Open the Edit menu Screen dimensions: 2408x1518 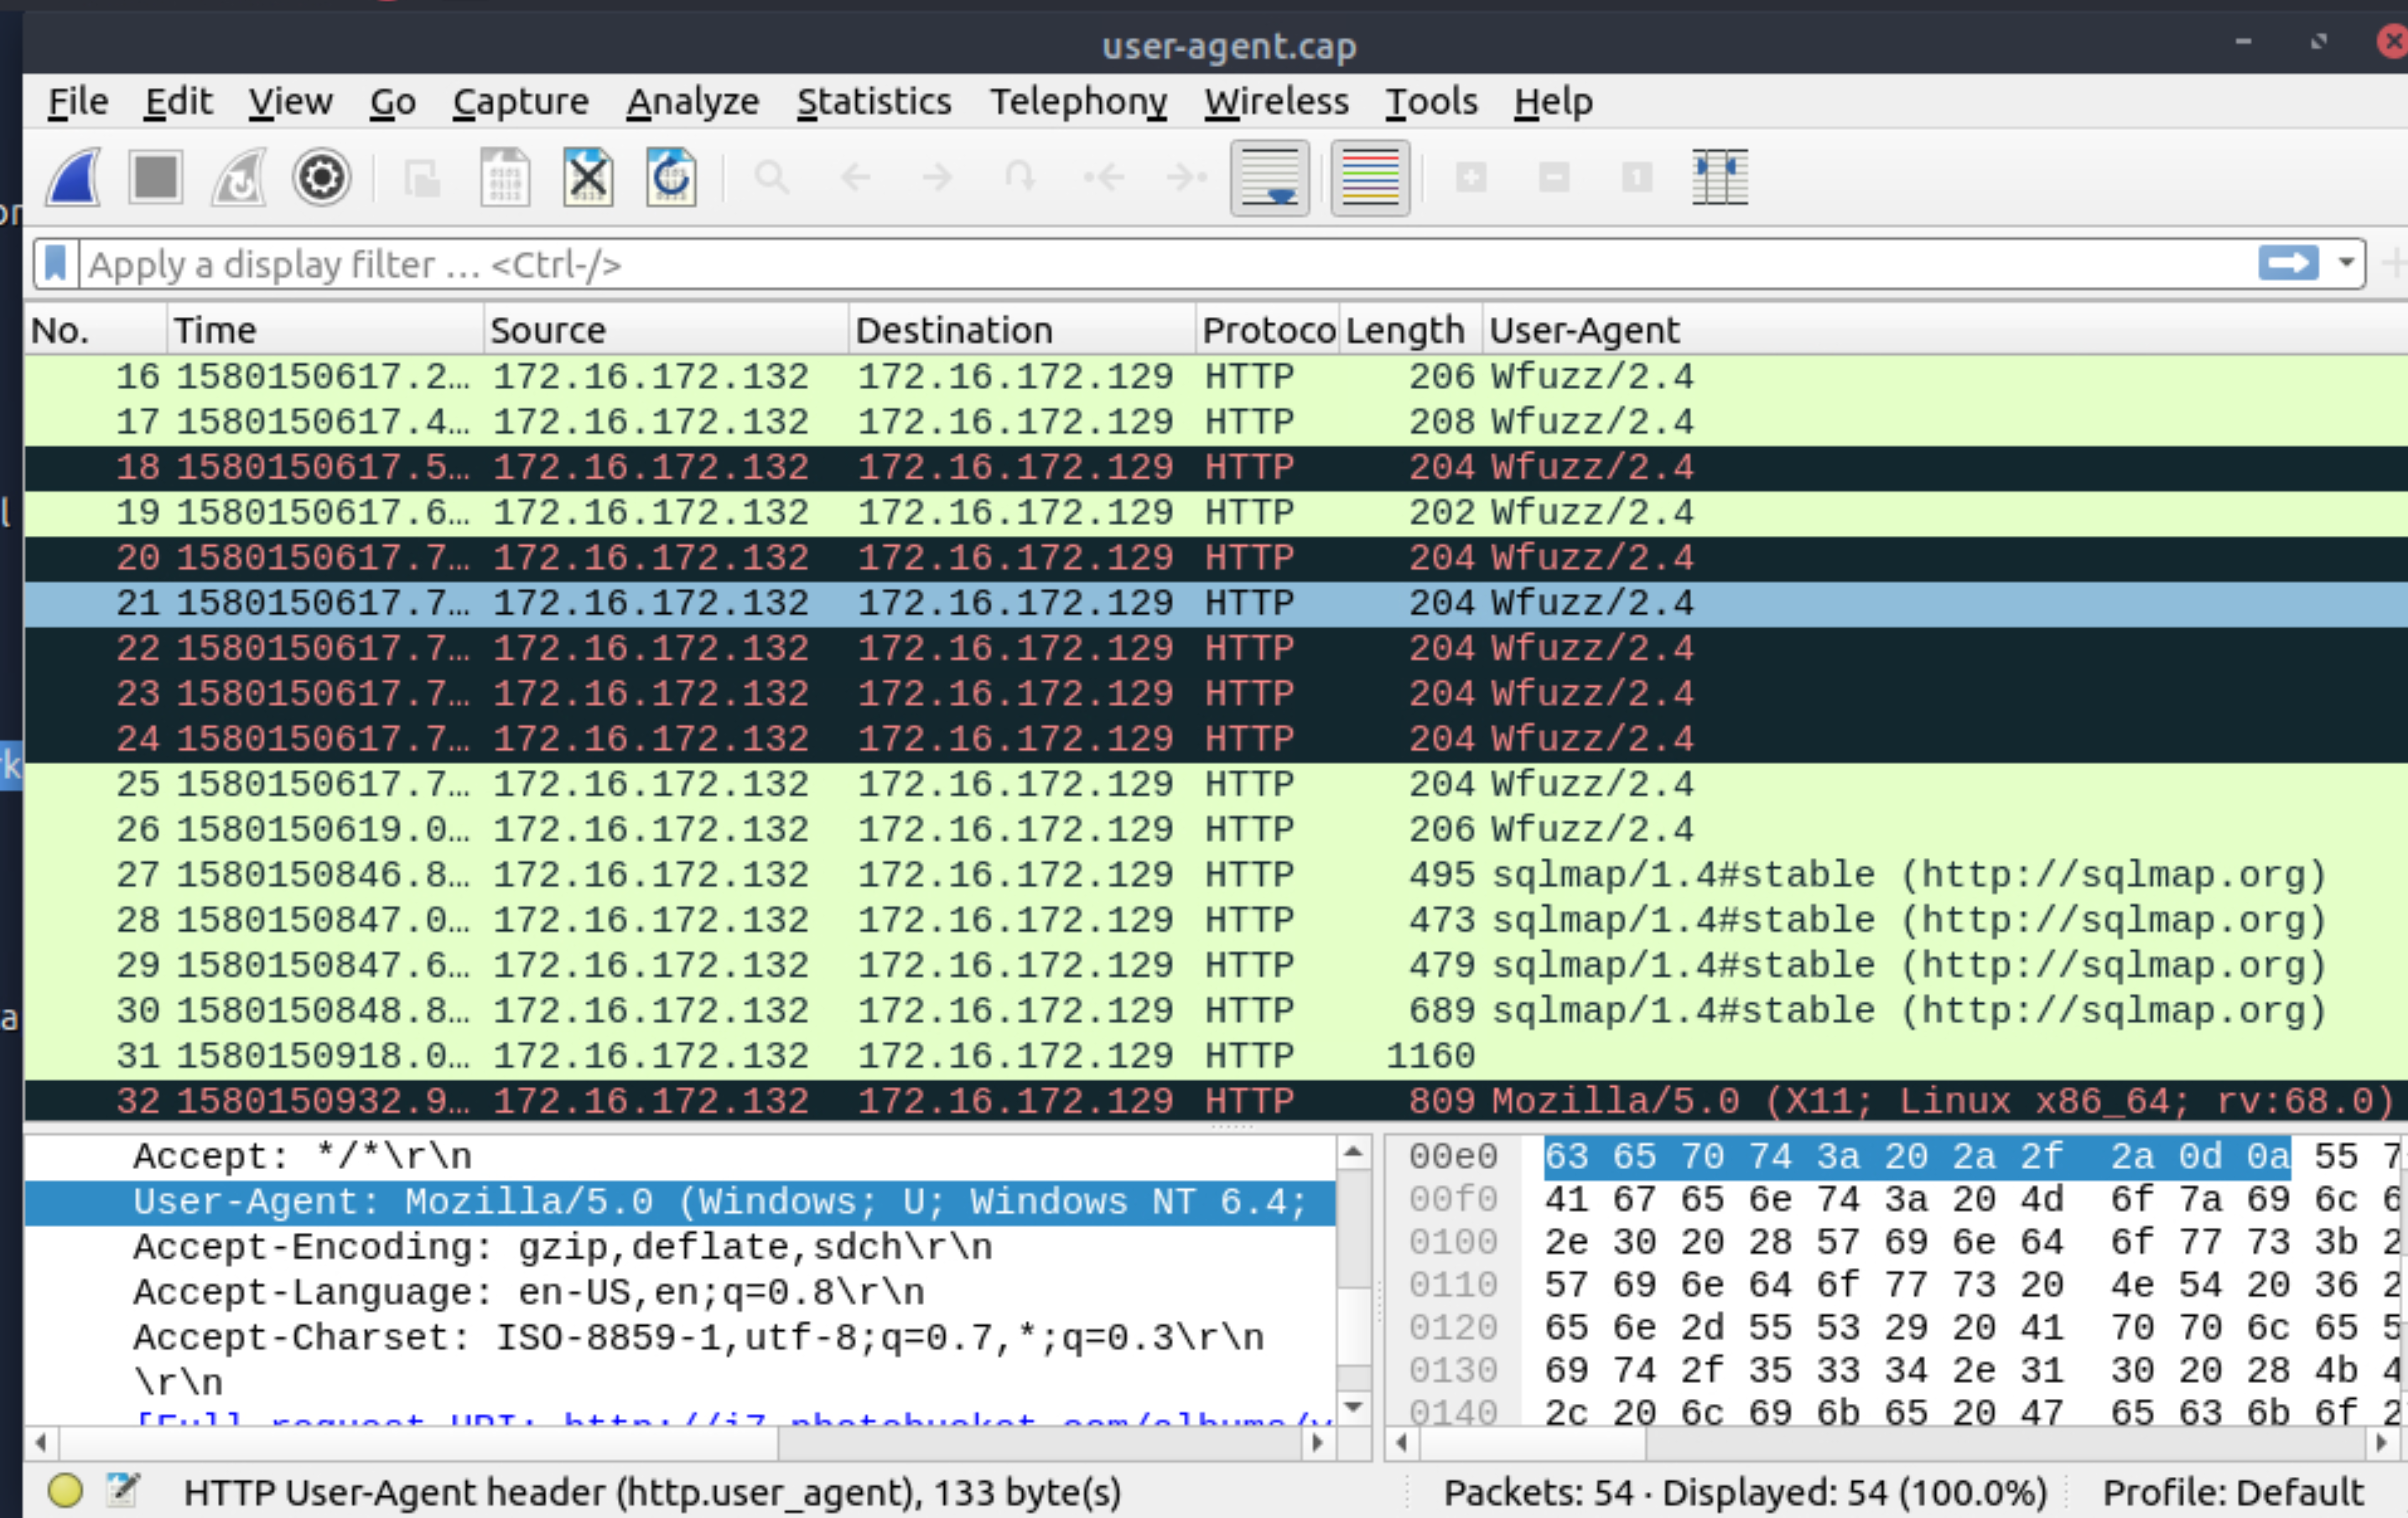(178, 102)
